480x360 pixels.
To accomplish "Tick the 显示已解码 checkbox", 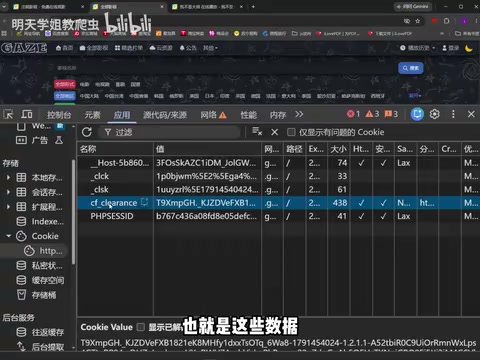I will (x=141, y=327).
